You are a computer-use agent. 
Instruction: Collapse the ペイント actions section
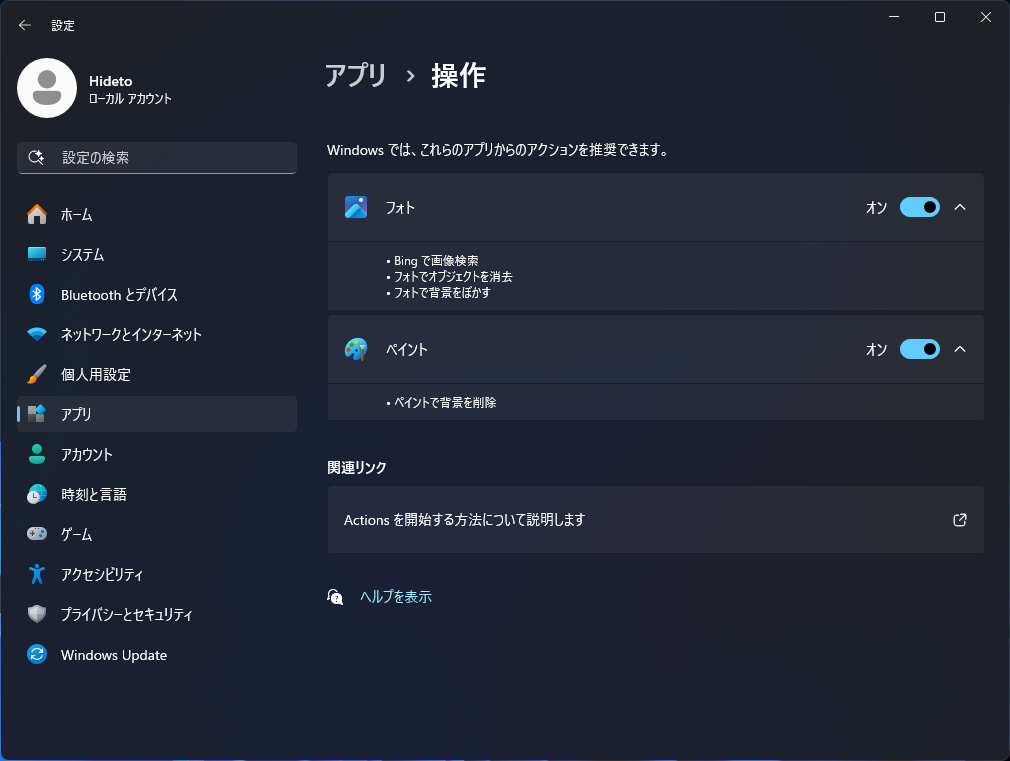(959, 349)
